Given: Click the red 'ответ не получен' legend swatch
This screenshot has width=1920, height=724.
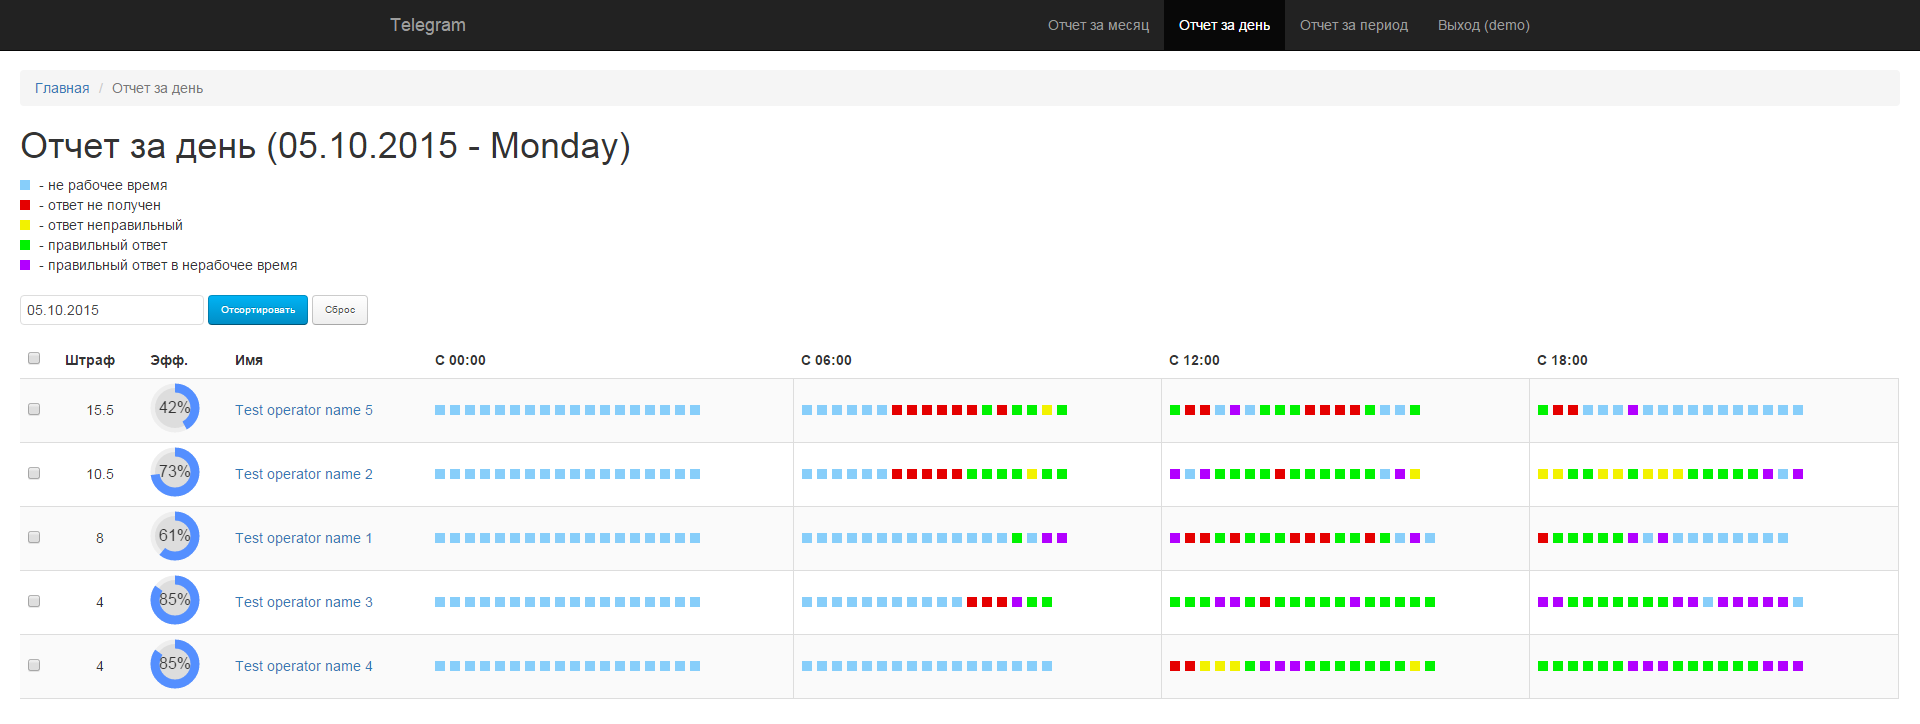Looking at the screenshot, I should [x=25, y=205].
